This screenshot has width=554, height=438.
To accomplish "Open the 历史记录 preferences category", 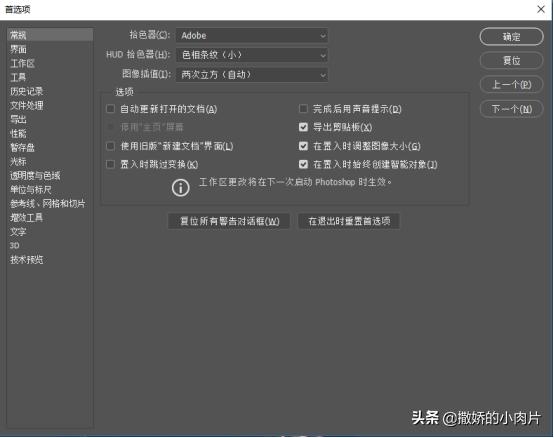I will click(27, 91).
